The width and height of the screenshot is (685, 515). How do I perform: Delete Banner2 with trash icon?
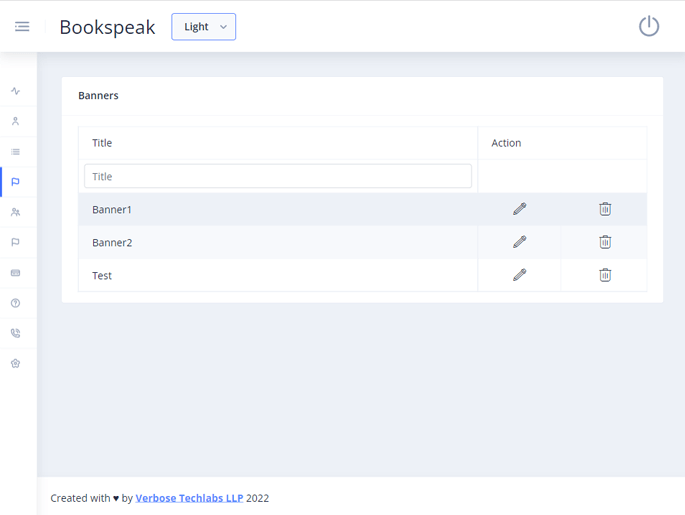pyautogui.click(x=605, y=242)
